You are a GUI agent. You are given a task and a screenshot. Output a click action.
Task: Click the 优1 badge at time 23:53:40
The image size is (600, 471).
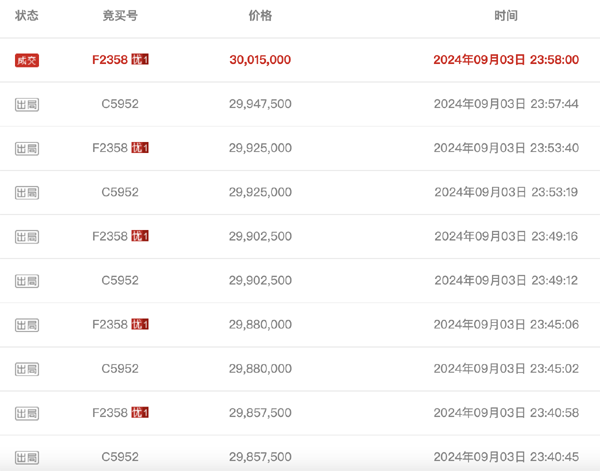140,148
